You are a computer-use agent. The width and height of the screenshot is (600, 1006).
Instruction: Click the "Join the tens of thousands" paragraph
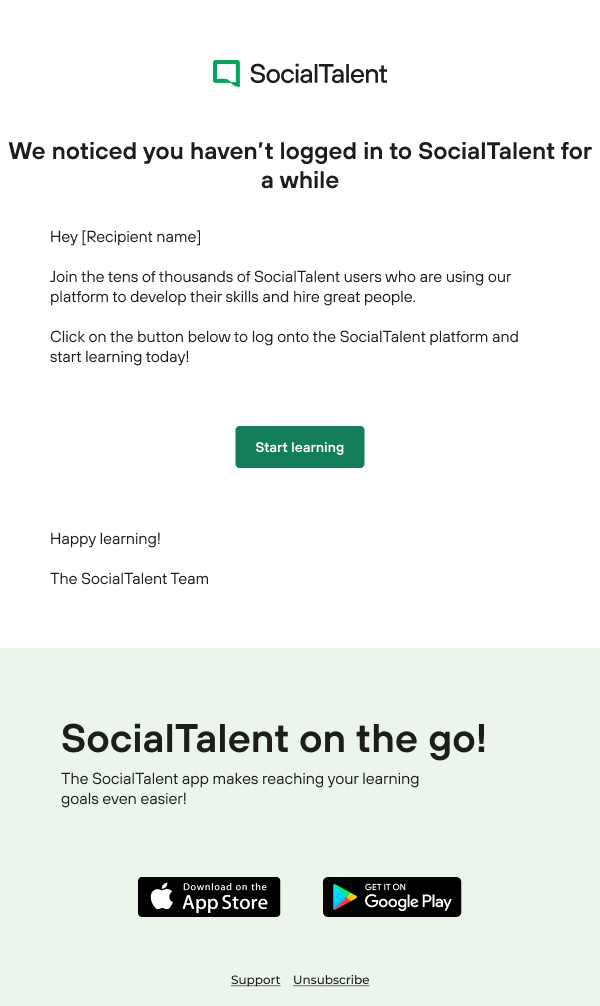[x=280, y=287]
